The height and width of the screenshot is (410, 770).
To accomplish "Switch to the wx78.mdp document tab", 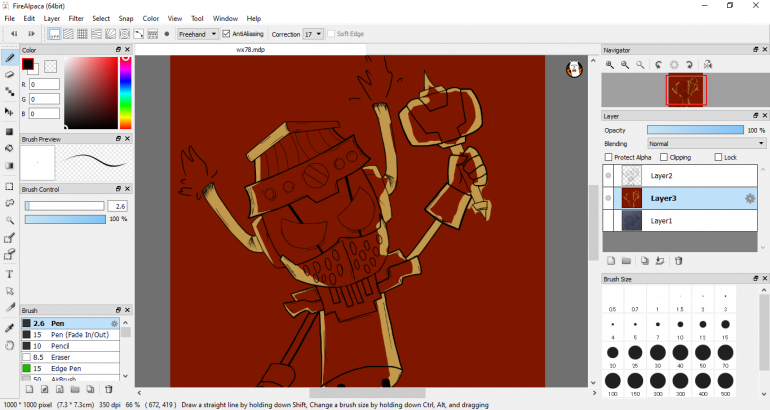I will (250, 48).
